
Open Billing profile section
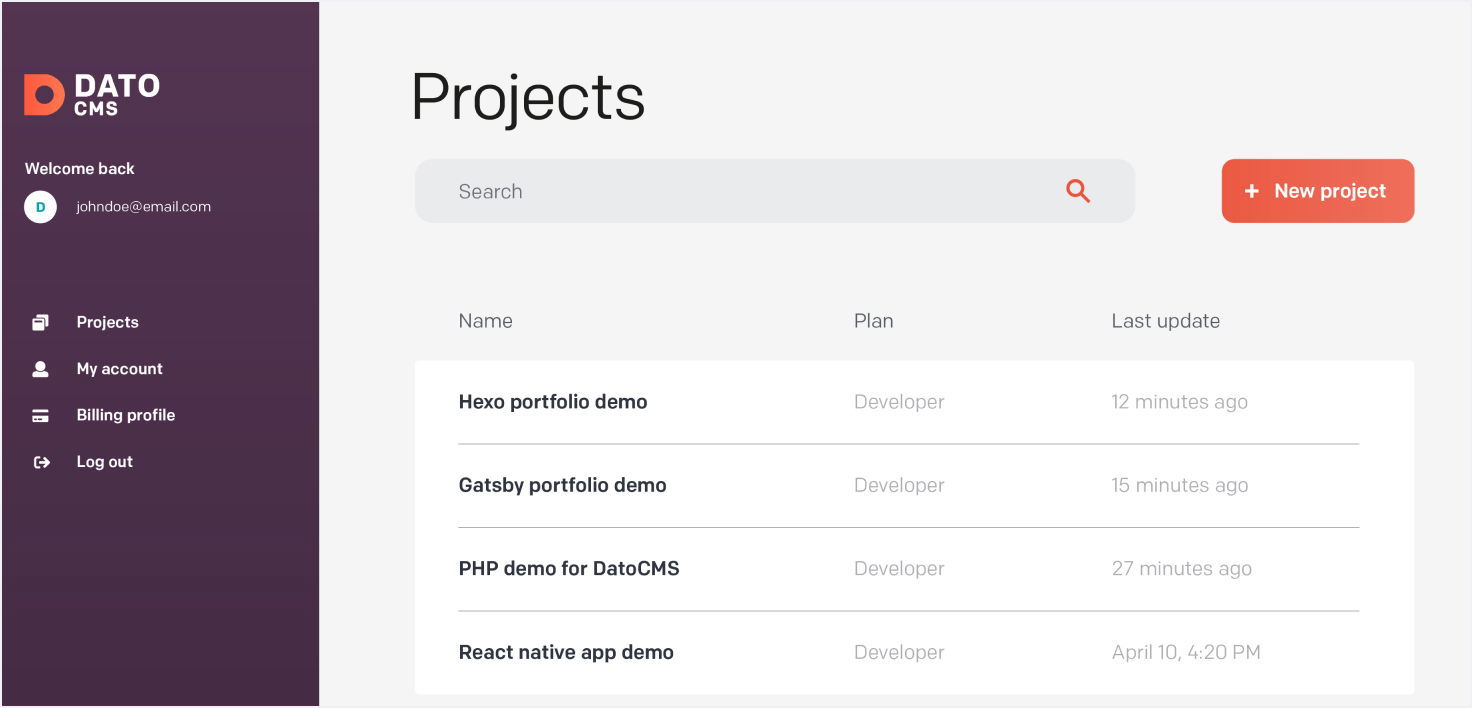tap(125, 415)
